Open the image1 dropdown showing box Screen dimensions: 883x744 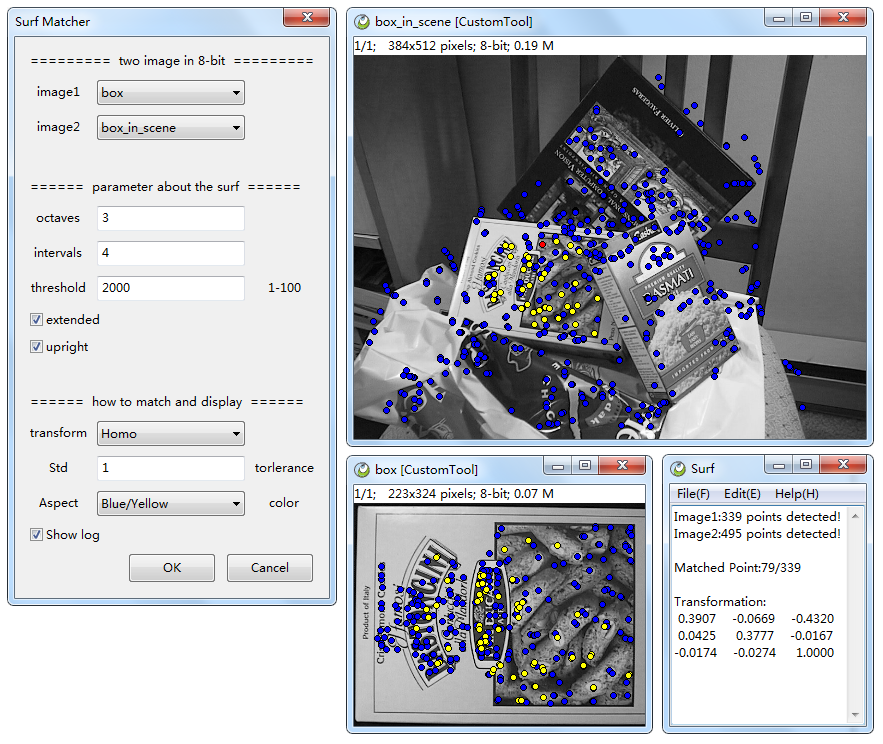(171, 93)
